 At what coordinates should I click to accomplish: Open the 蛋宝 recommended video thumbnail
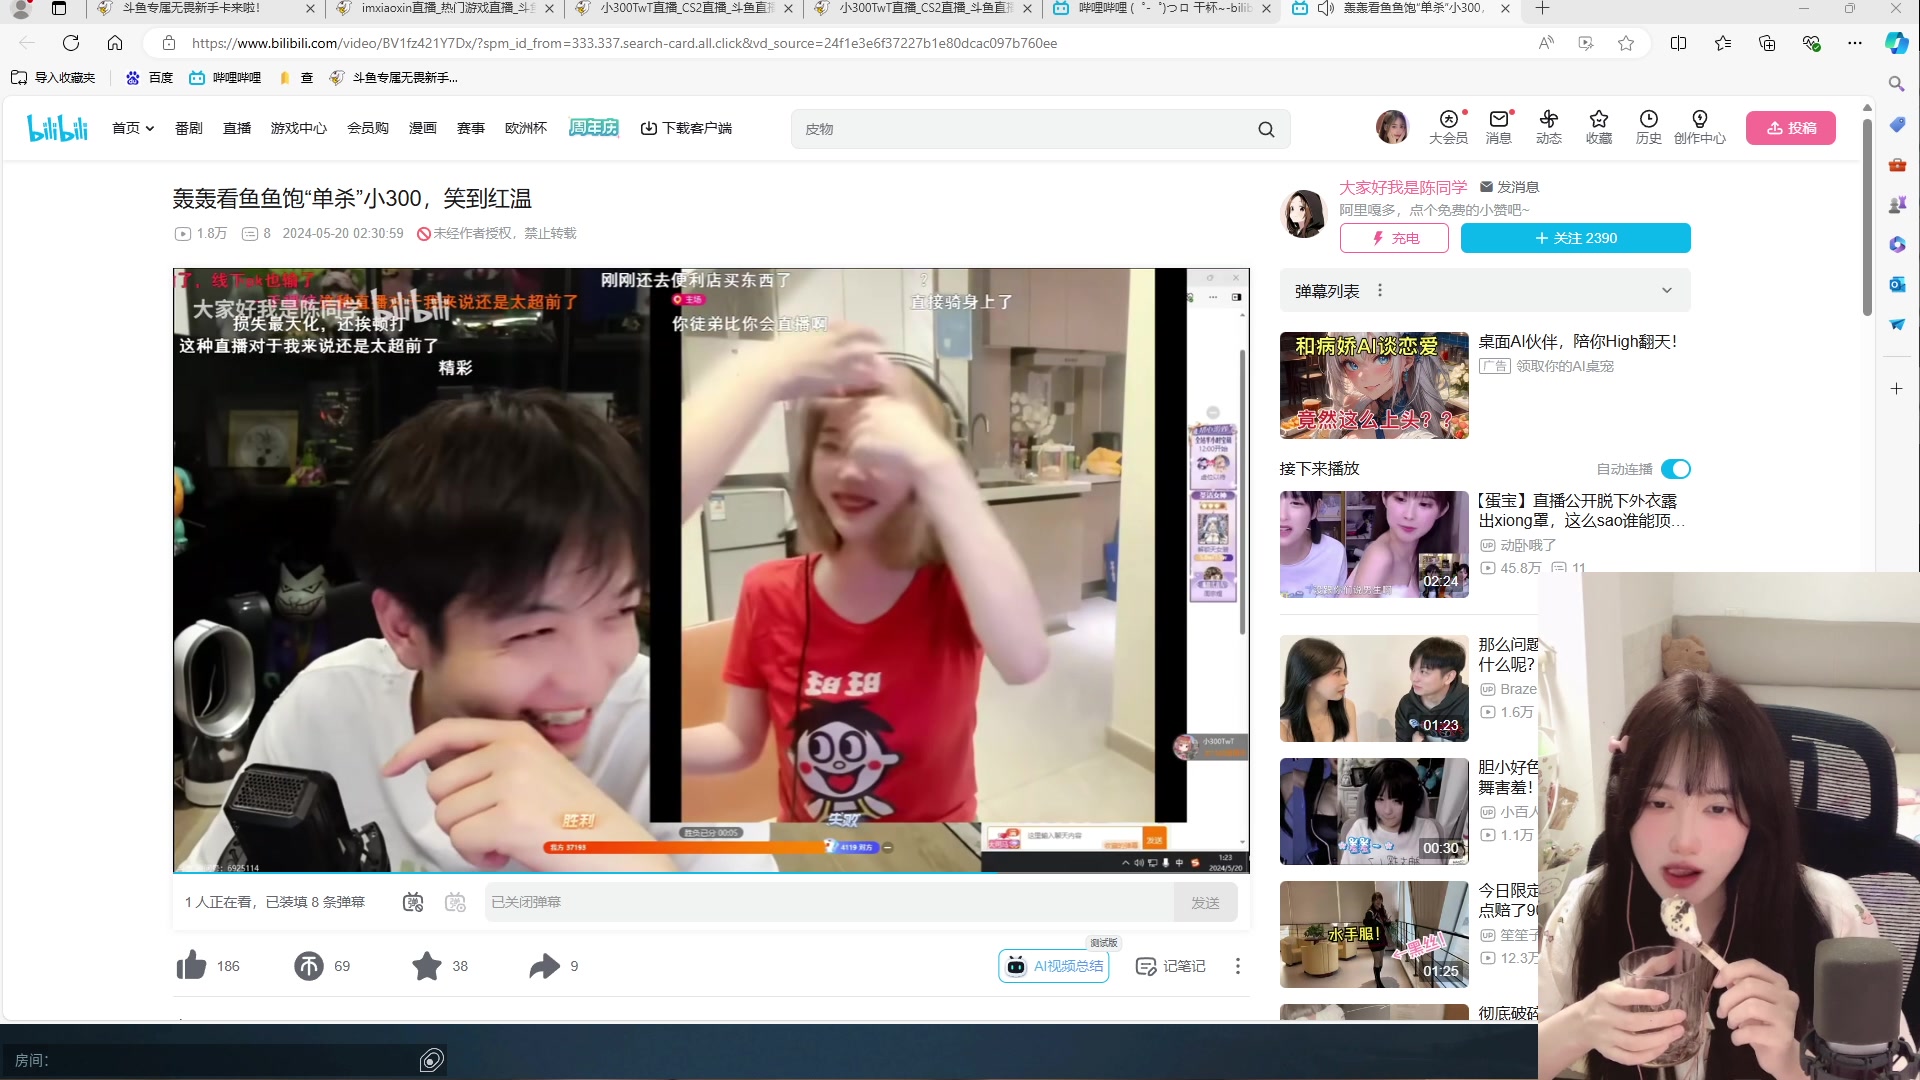pos(1374,544)
